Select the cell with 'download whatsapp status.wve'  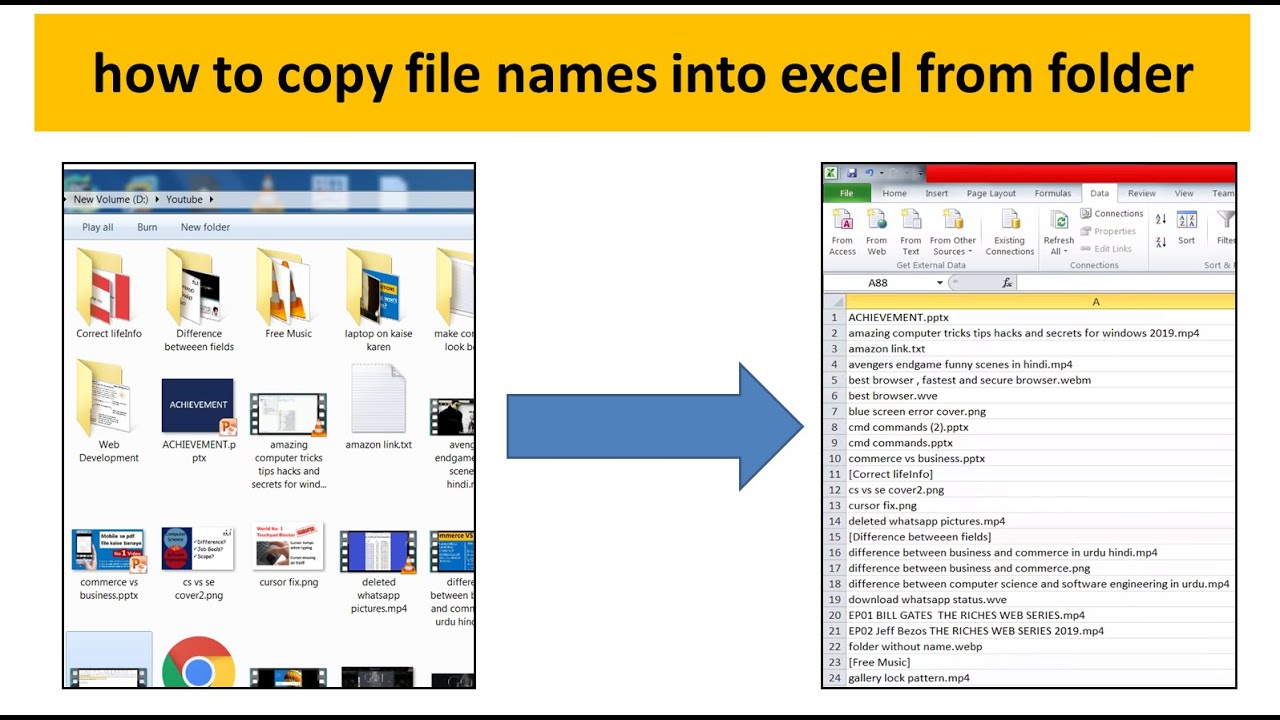[x=1040, y=600]
